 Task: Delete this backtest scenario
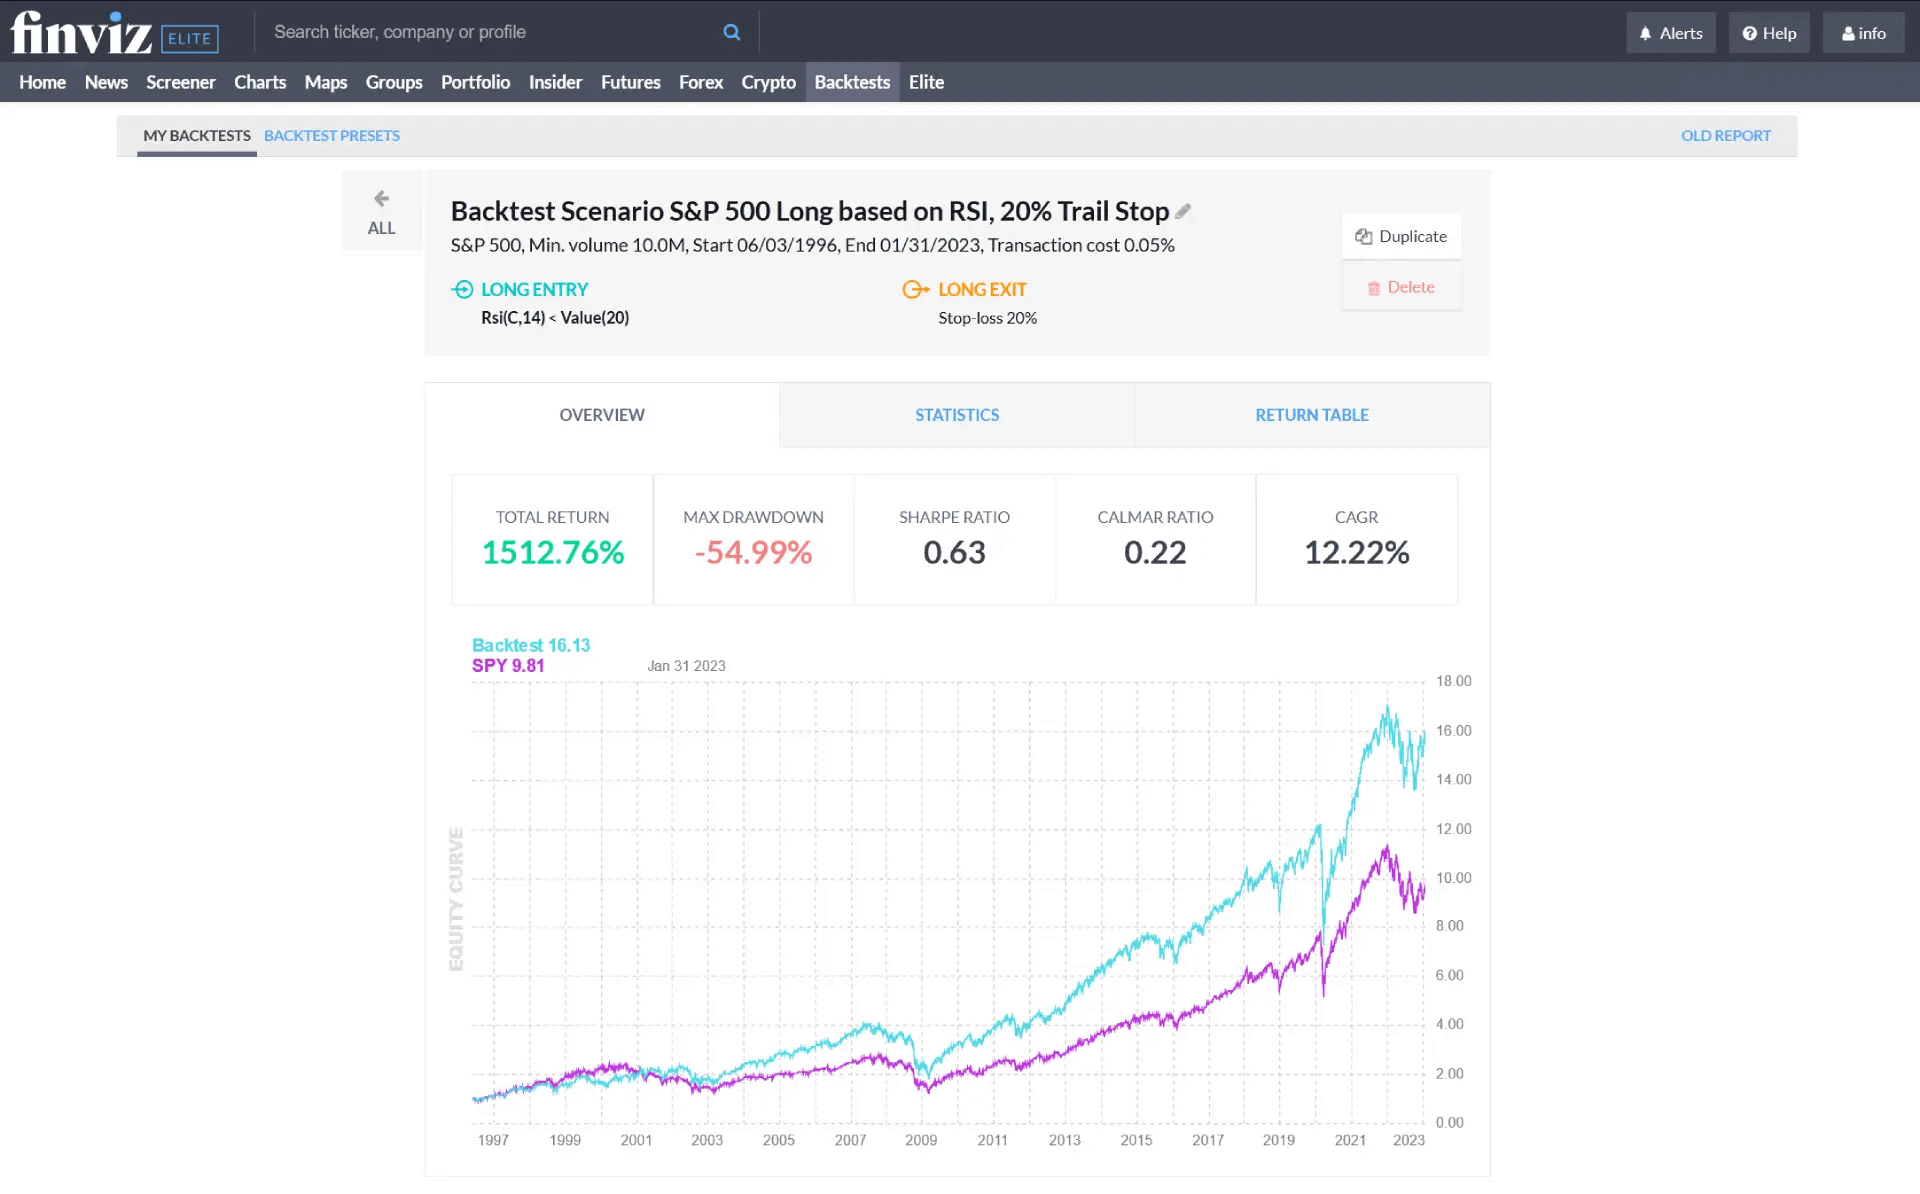[x=1401, y=287]
